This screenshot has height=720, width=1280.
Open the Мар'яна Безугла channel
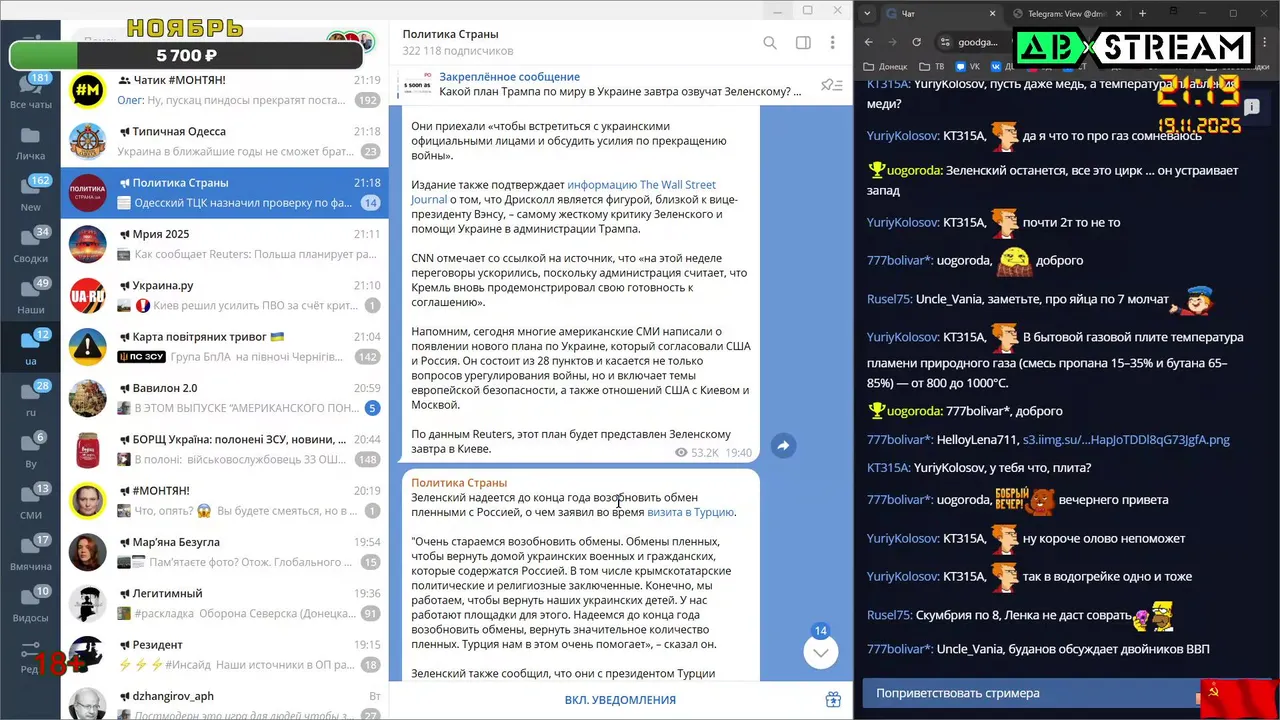(x=224, y=552)
